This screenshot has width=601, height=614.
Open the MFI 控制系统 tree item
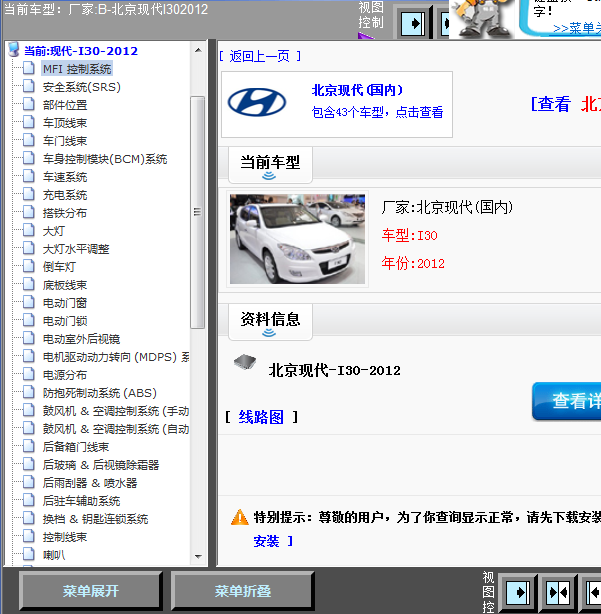(77, 69)
